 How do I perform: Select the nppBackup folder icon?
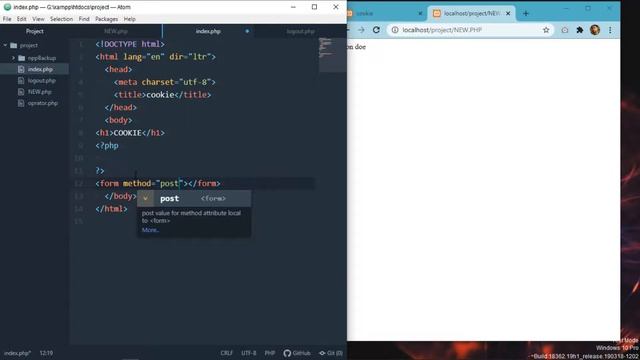pyautogui.click(x=22, y=58)
